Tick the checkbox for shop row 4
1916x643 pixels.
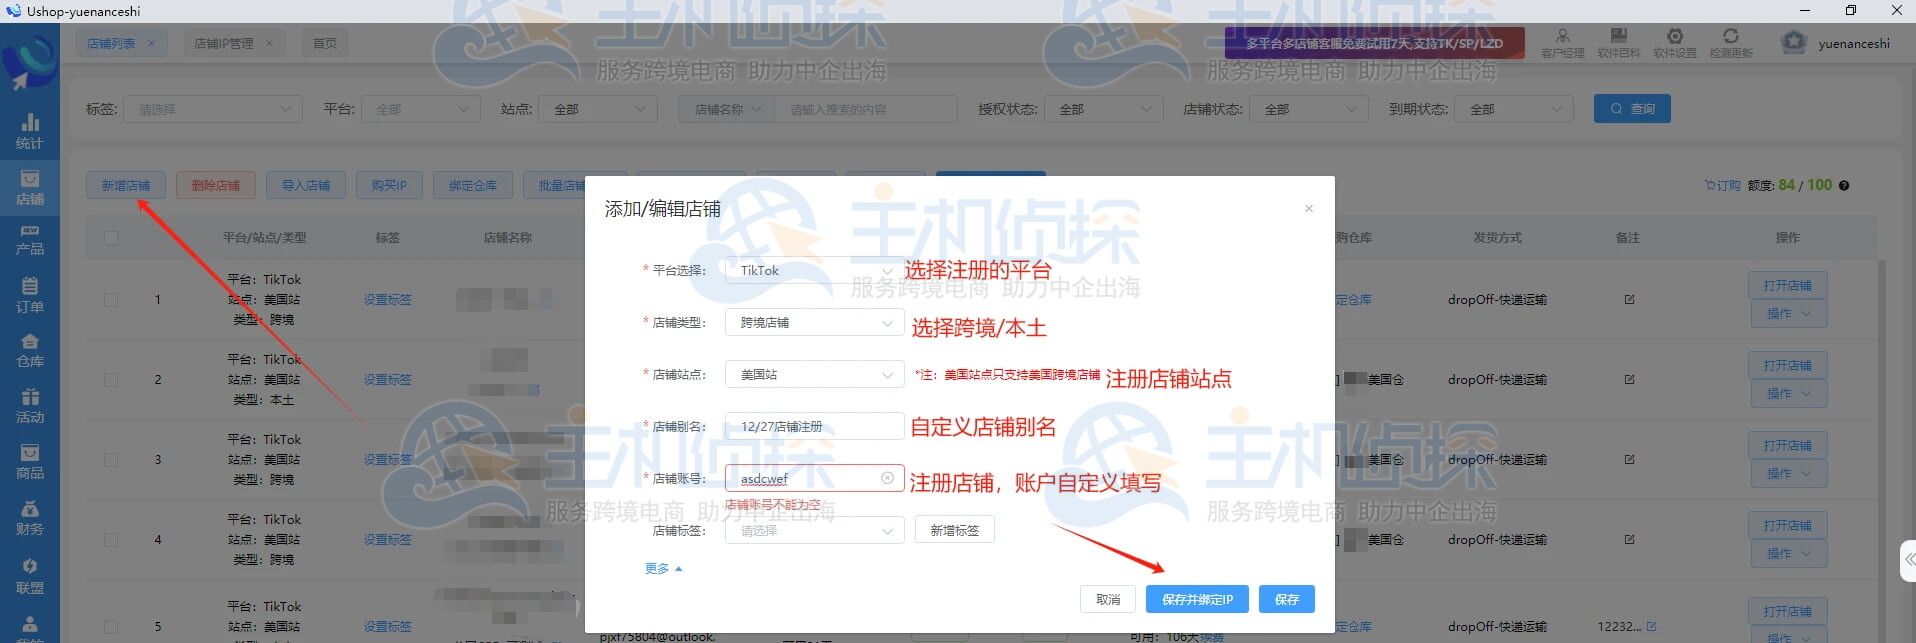(x=111, y=539)
